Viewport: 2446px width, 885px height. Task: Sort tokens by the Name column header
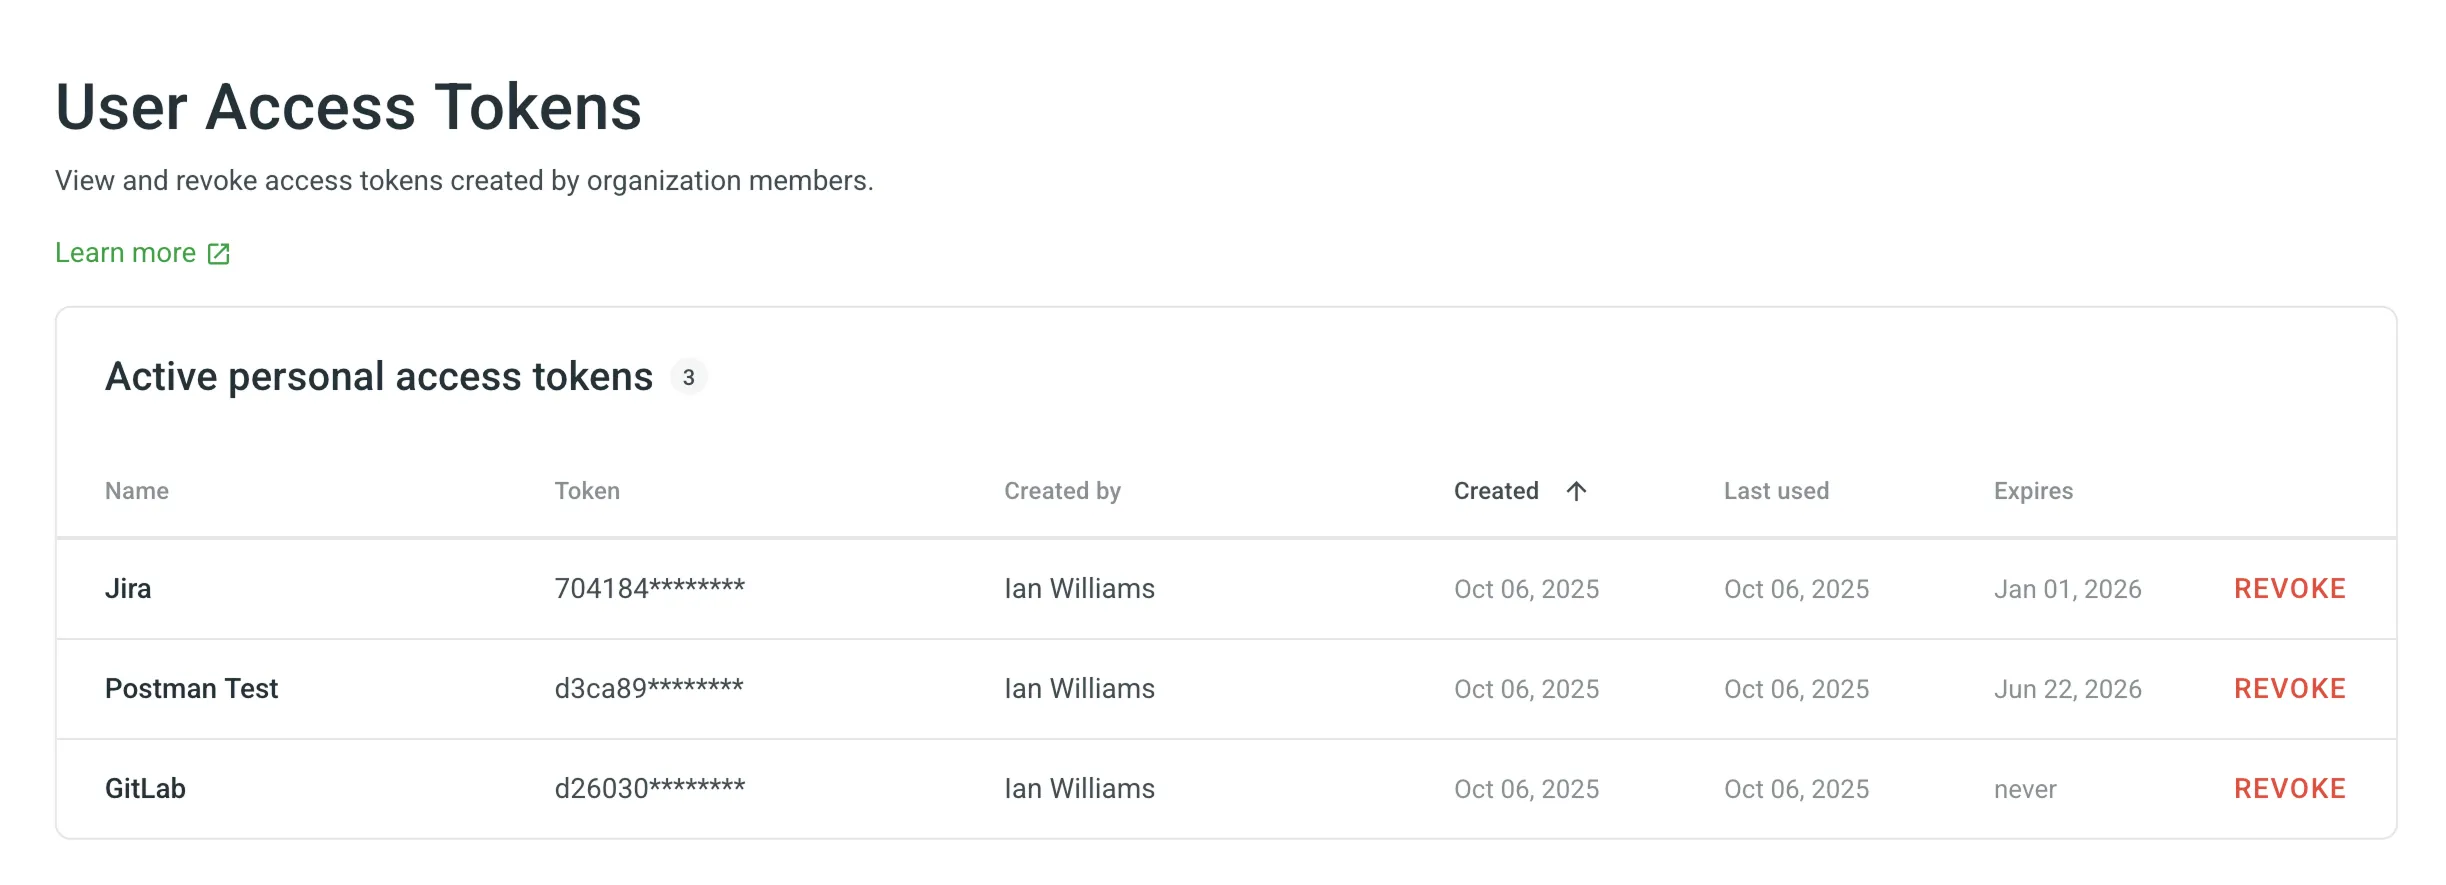coord(137,491)
